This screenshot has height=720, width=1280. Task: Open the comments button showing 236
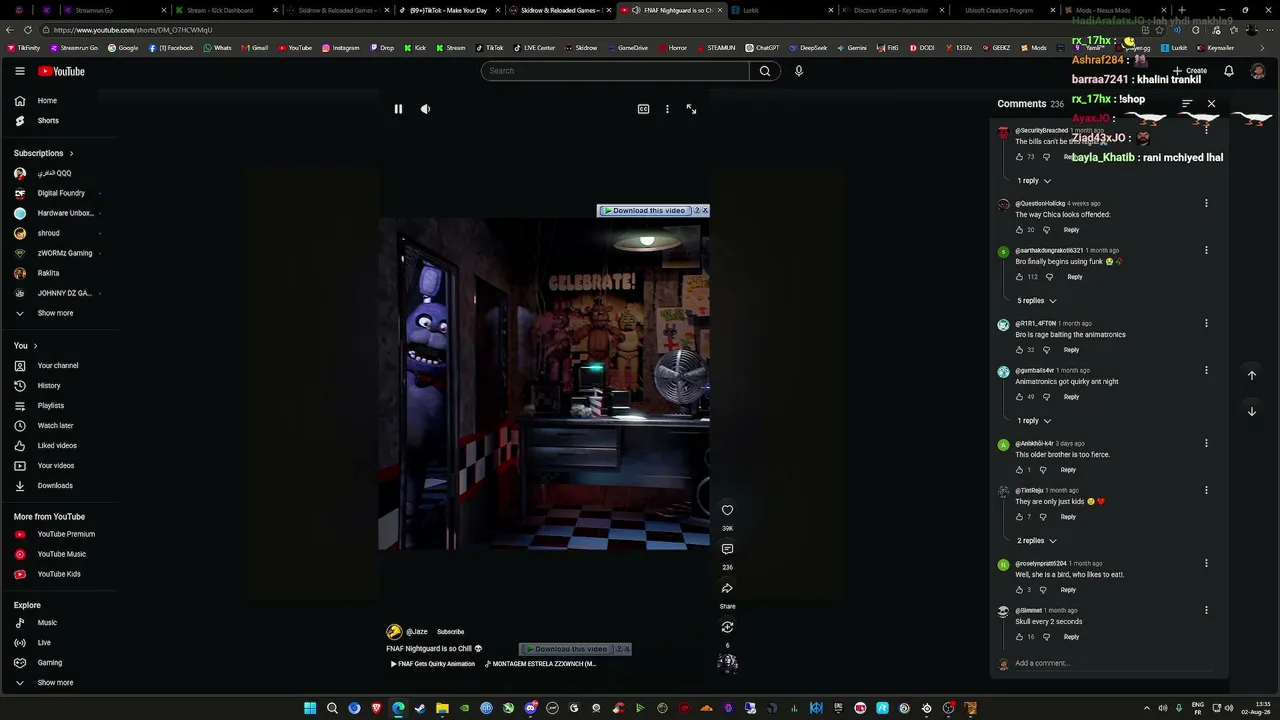727,549
